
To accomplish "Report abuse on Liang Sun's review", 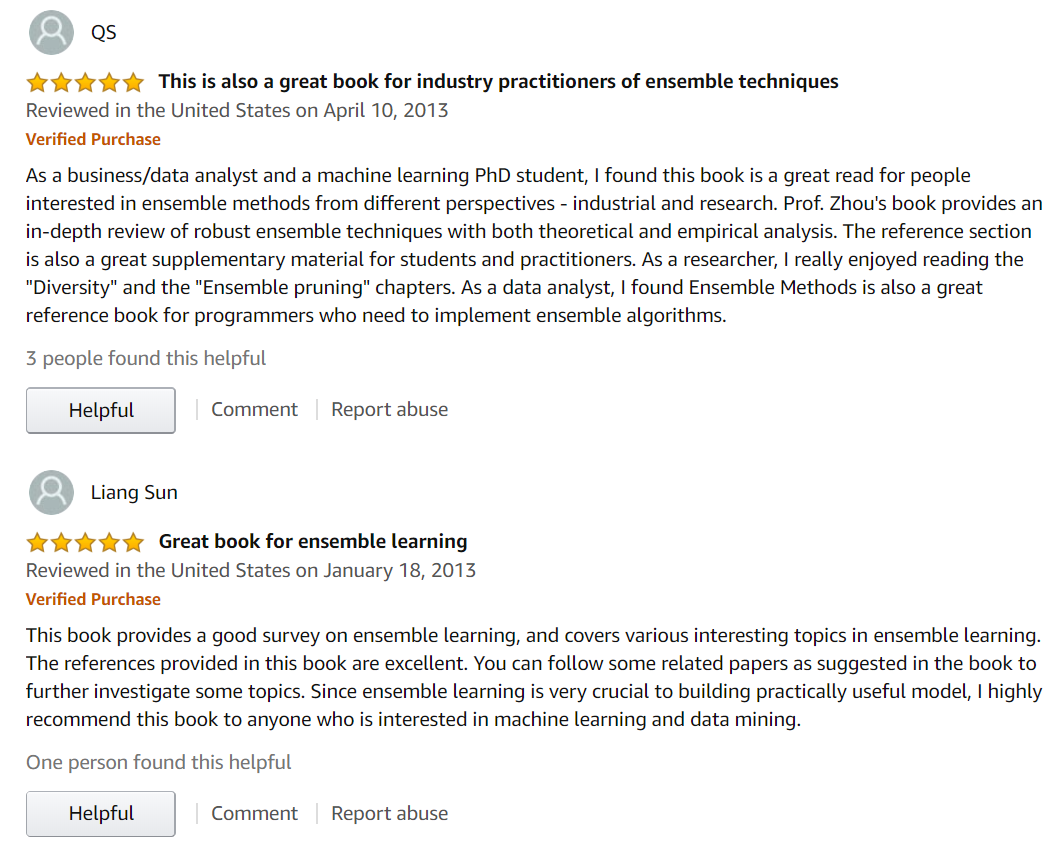I will click(389, 813).
